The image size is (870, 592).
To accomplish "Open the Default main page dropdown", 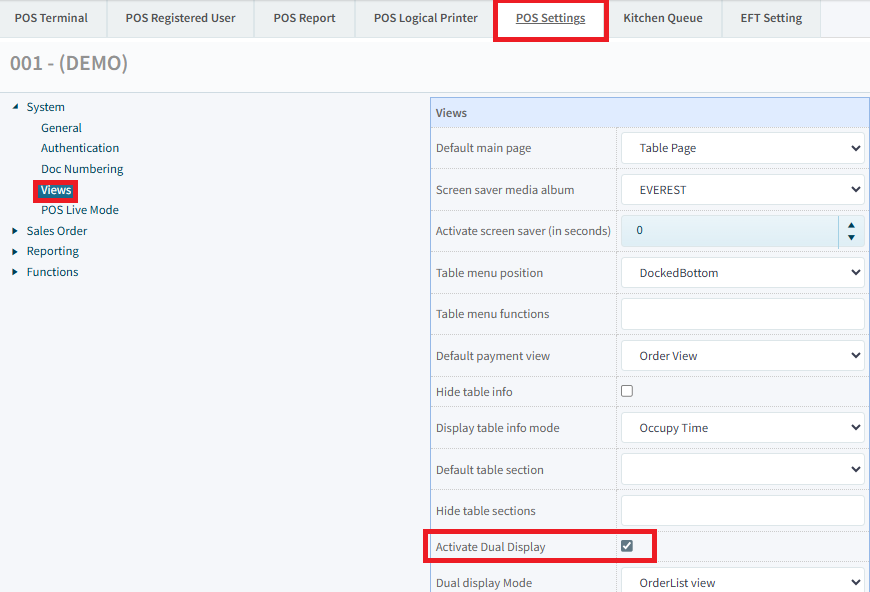I will [x=742, y=148].
